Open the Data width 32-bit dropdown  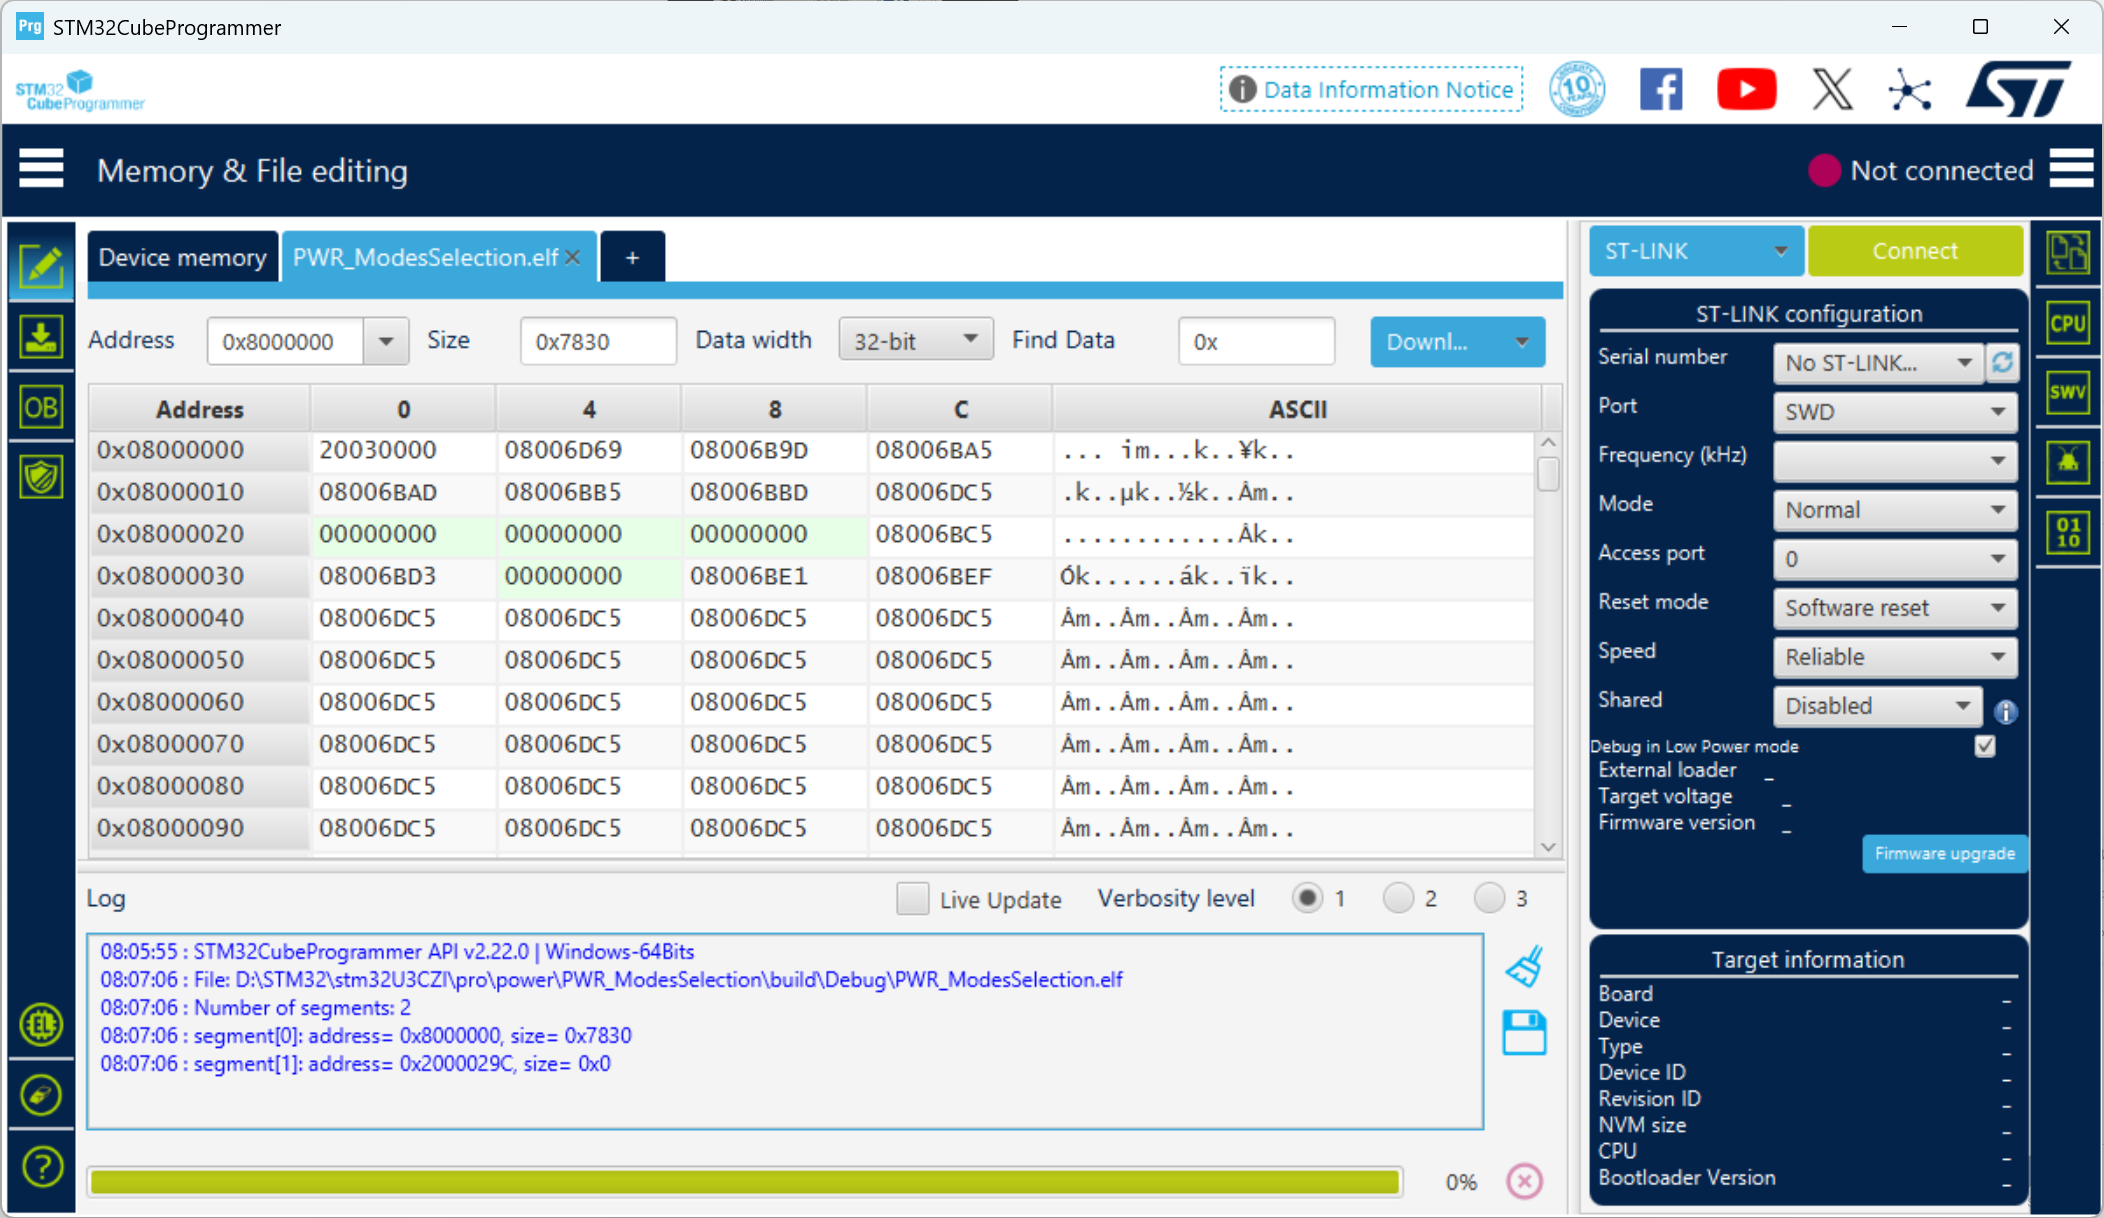(915, 340)
